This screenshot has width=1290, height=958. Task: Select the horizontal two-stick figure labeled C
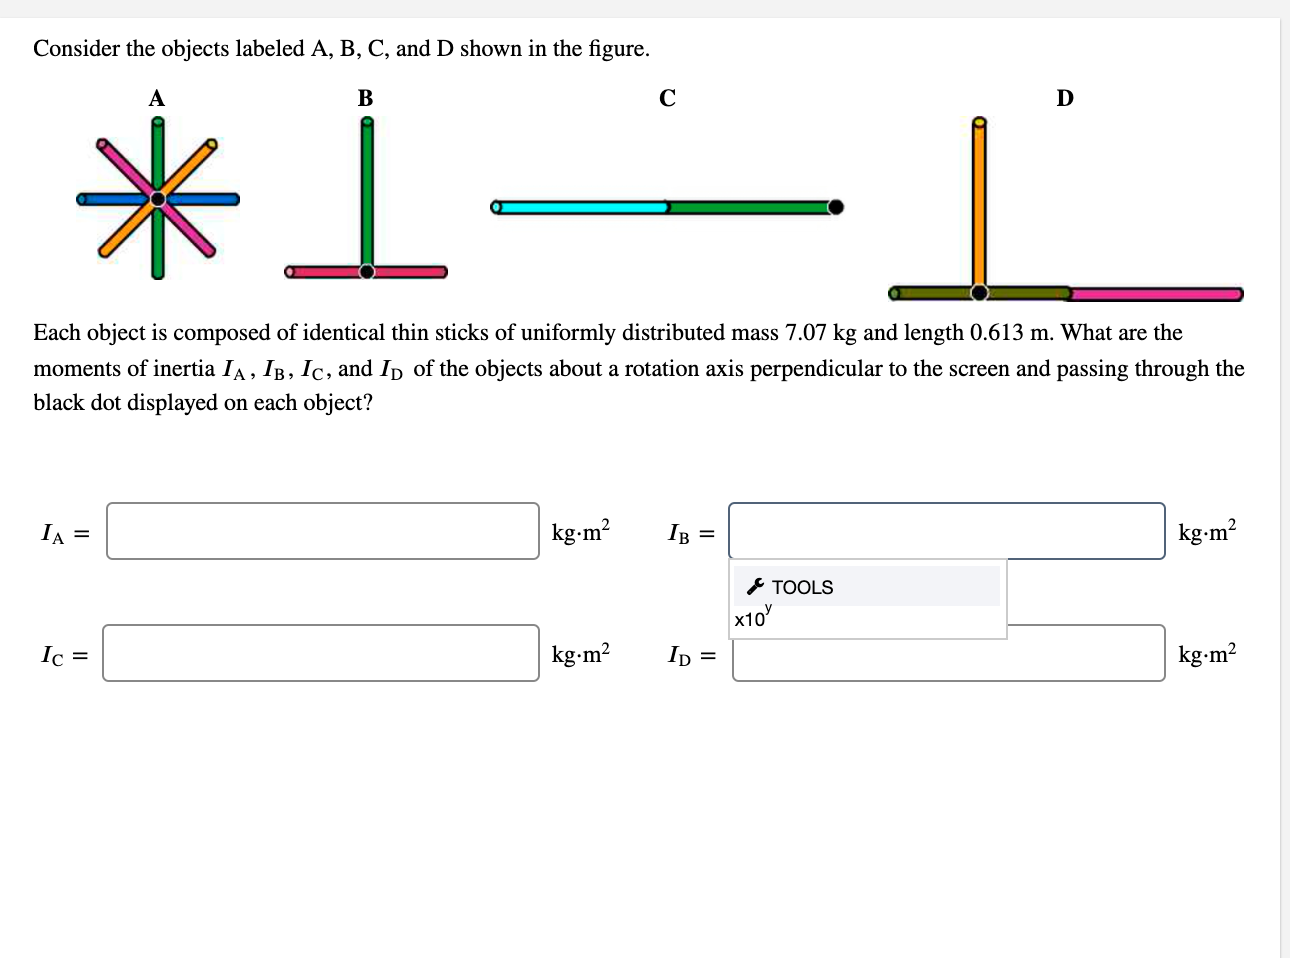tap(665, 206)
